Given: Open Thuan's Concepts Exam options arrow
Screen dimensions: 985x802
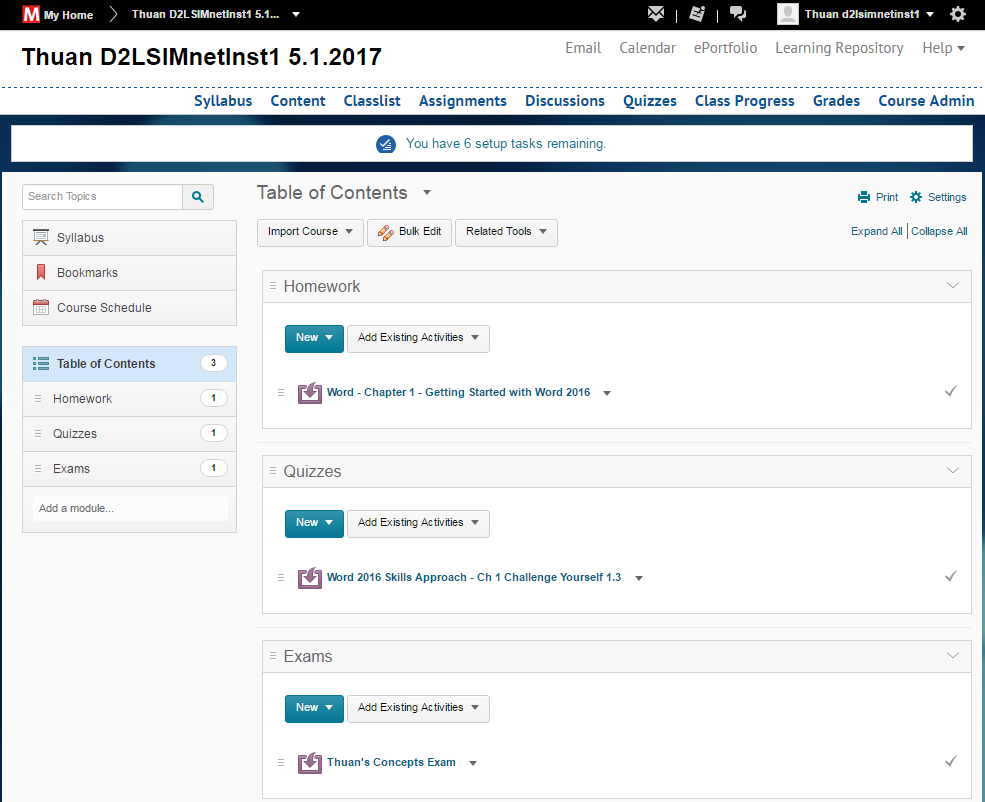Looking at the screenshot, I should [473, 763].
